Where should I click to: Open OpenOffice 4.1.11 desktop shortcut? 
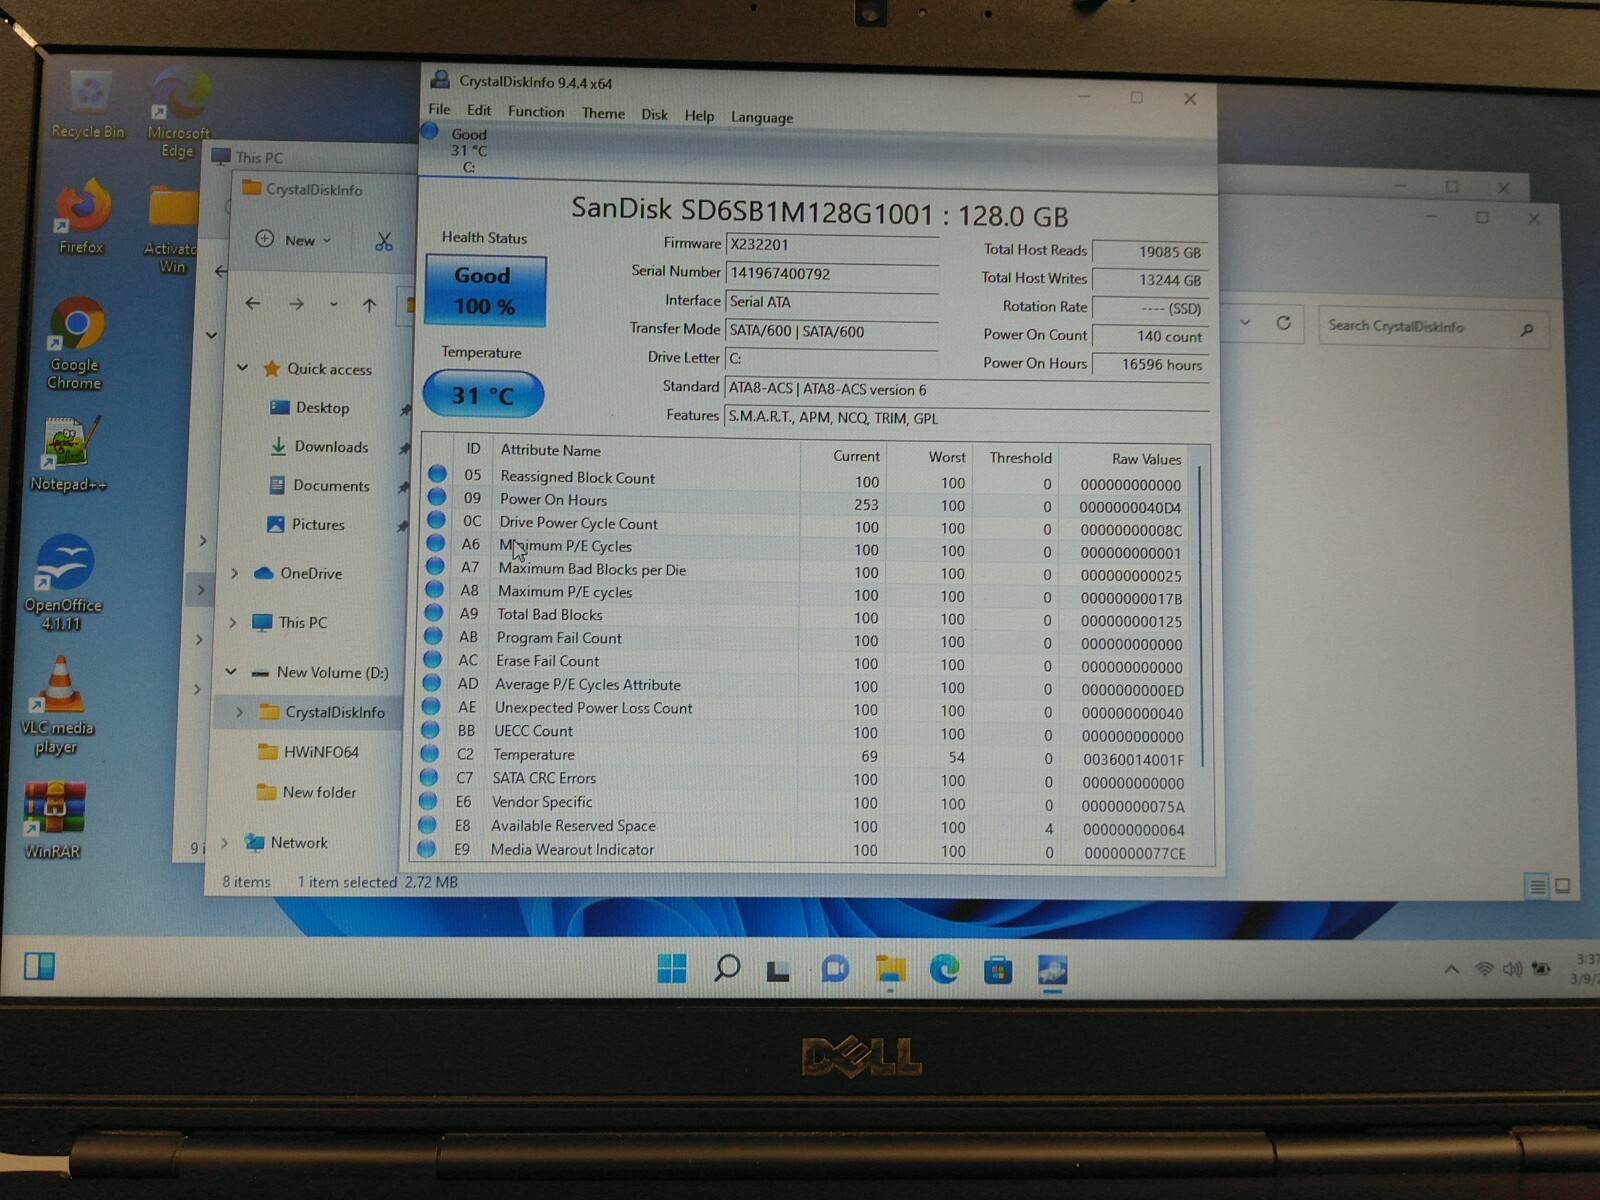click(64, 582)
